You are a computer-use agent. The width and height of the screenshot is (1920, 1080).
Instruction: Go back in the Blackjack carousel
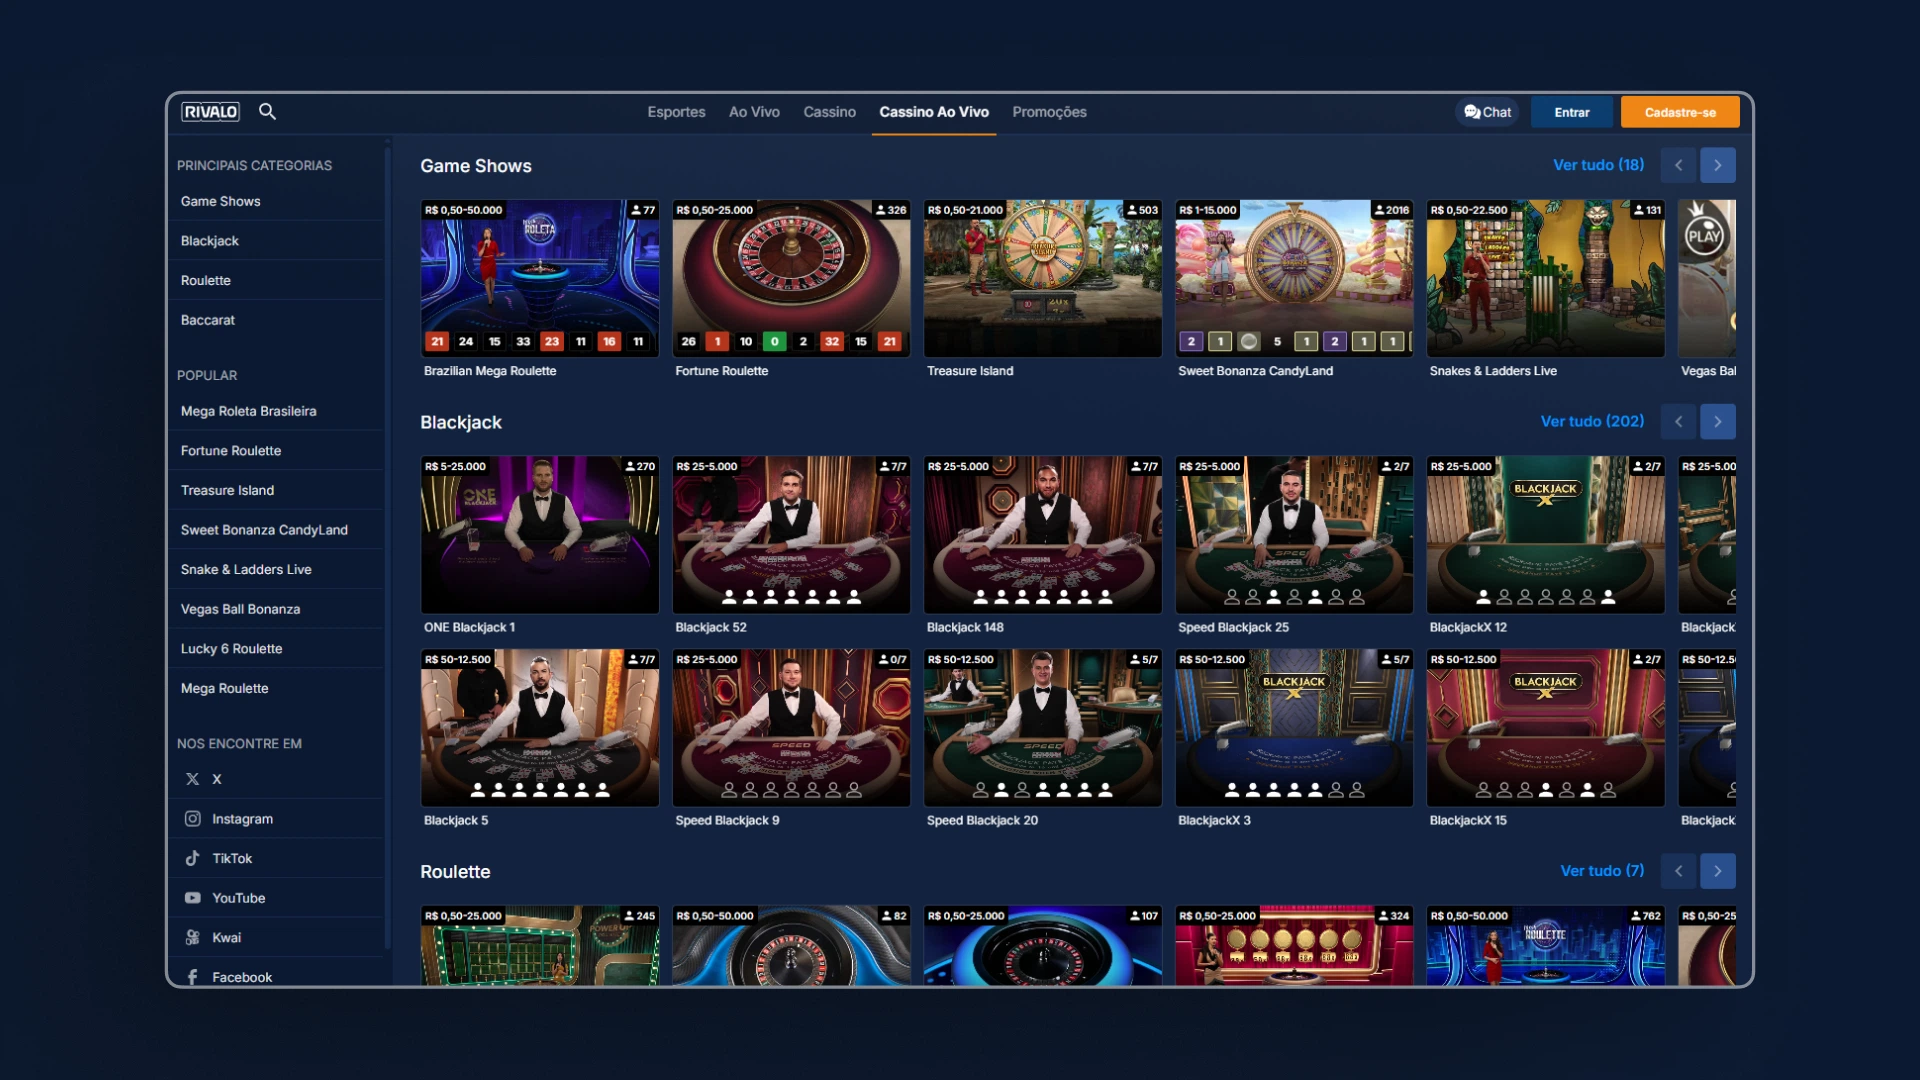(1678, 421)
